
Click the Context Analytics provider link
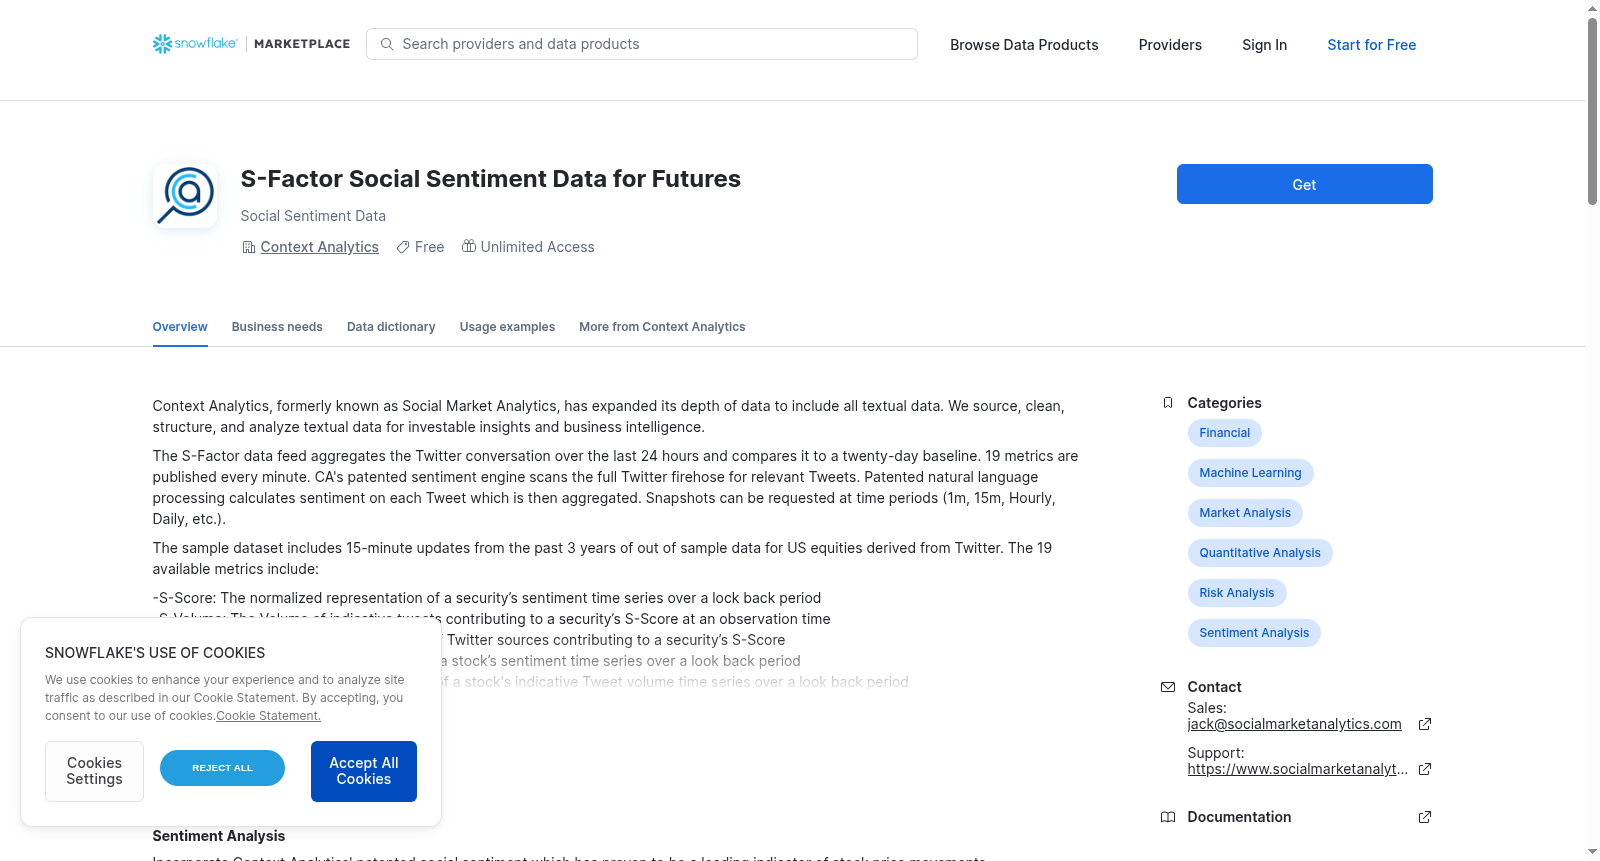(319, 247)
